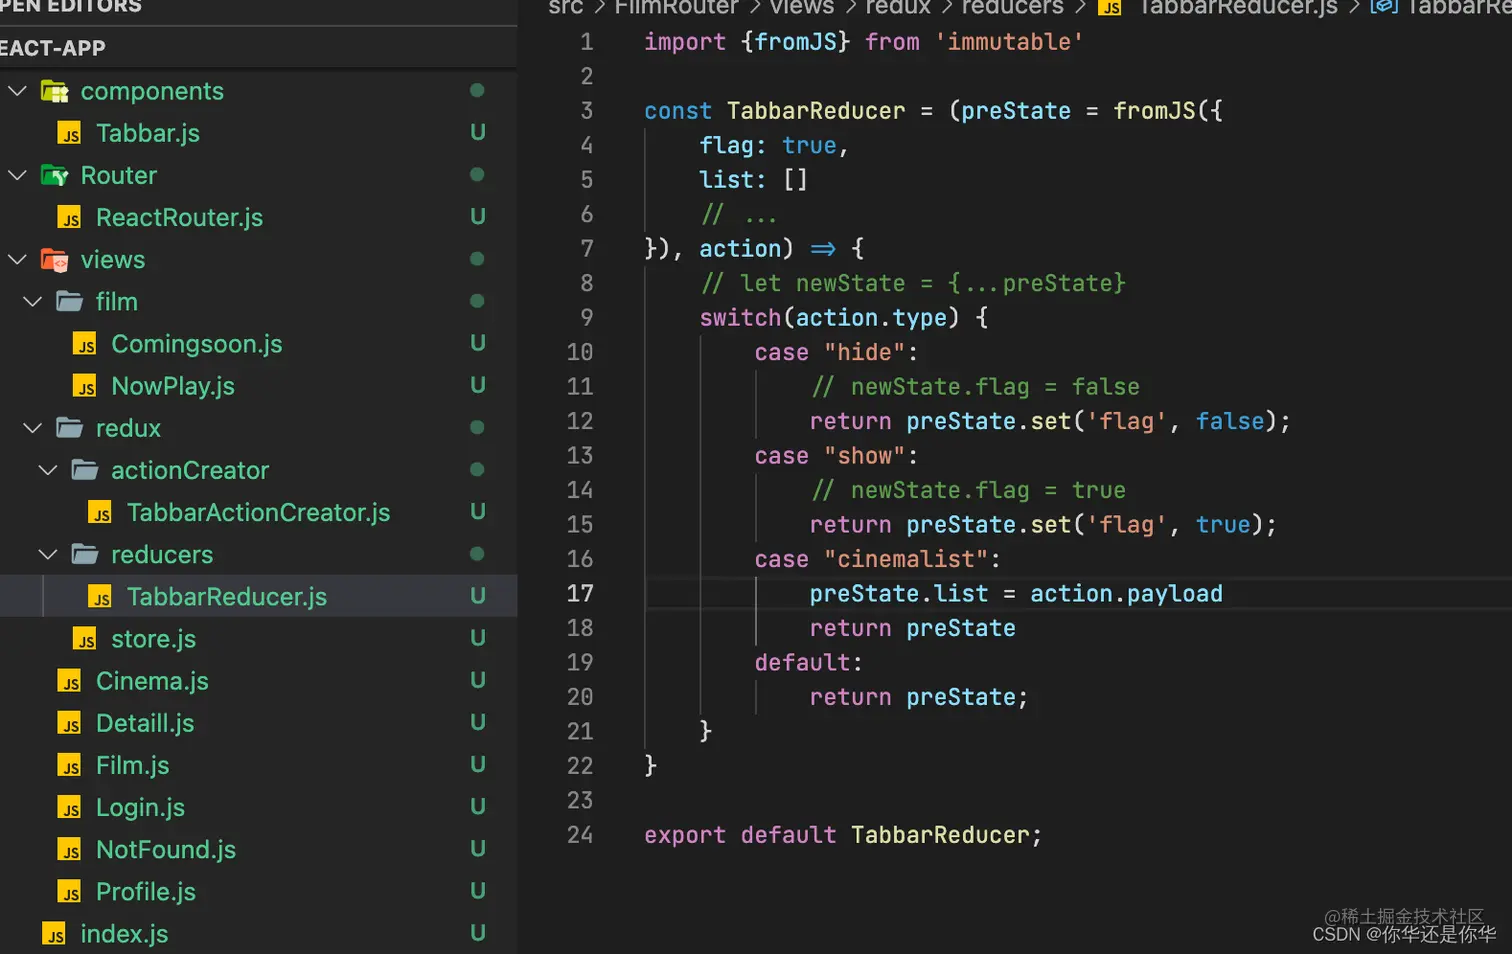Image resolution: width=1512 pixels, height=954 pixels.
Task: Collapse the Router folder chevron
Action: tap(17, 175)
